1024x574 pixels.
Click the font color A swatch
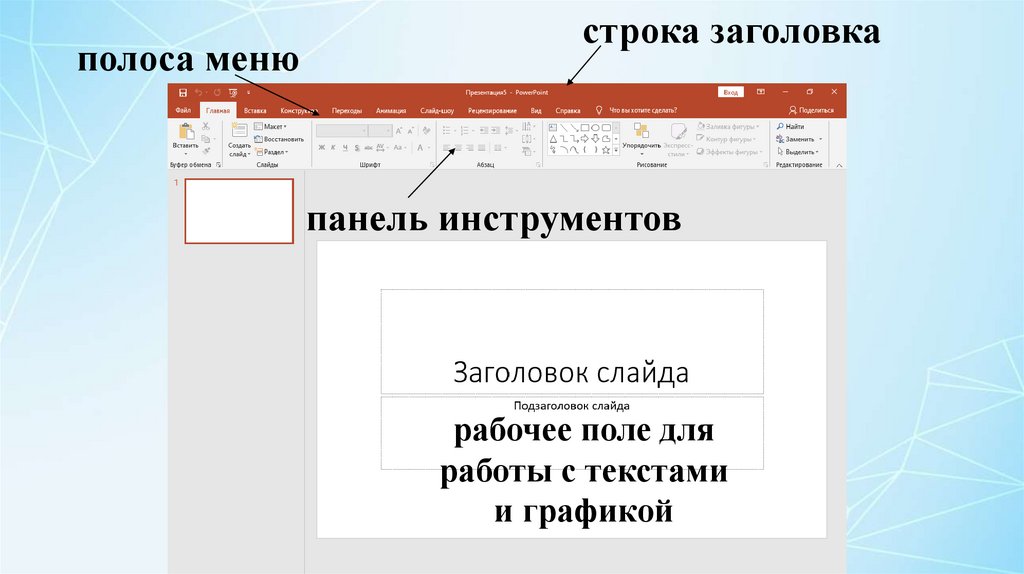tap(421, 148)
